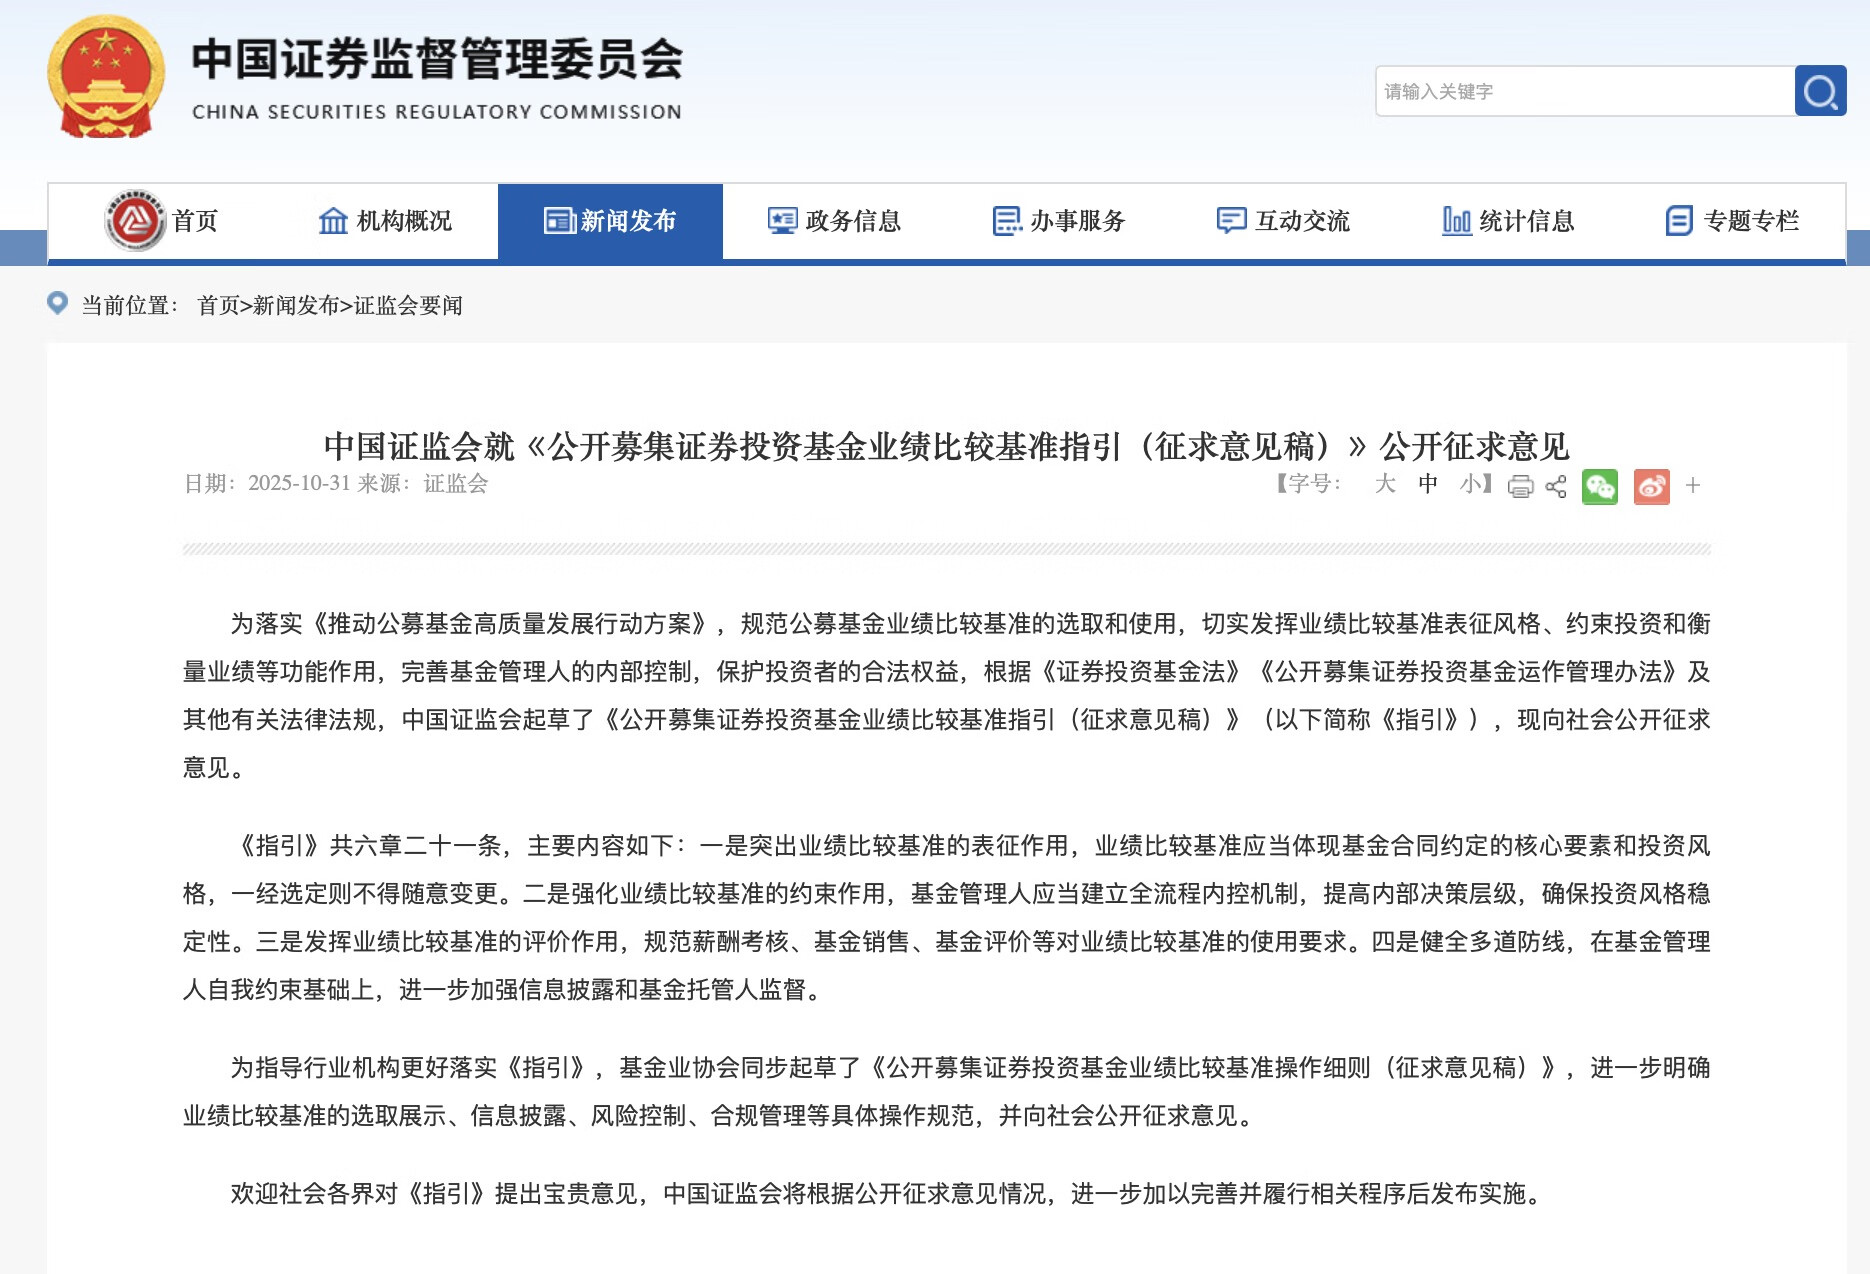Click the print icon next to font size options
1870x1274 pixels.
point(1520,486)
